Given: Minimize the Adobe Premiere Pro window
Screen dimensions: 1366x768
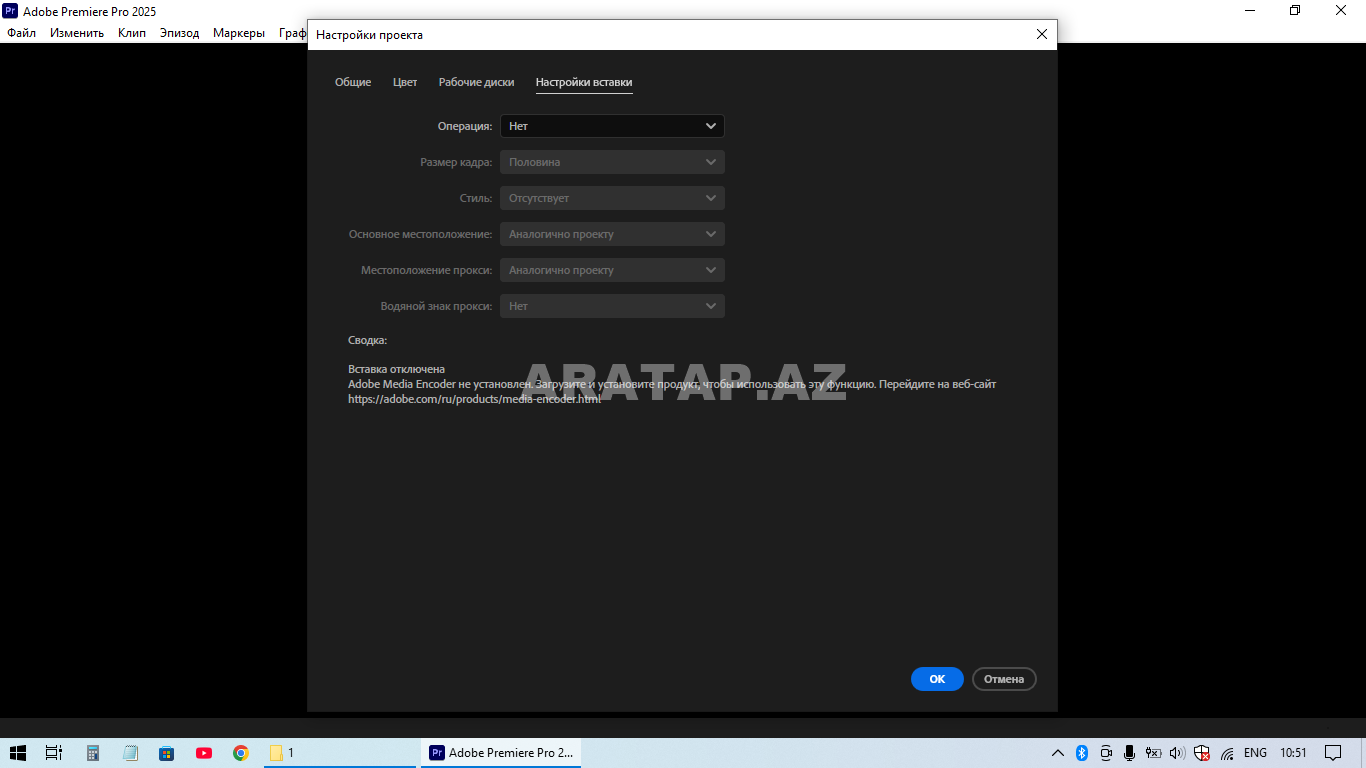Looking at the screenshot, I should click(x=1250, y=10).
